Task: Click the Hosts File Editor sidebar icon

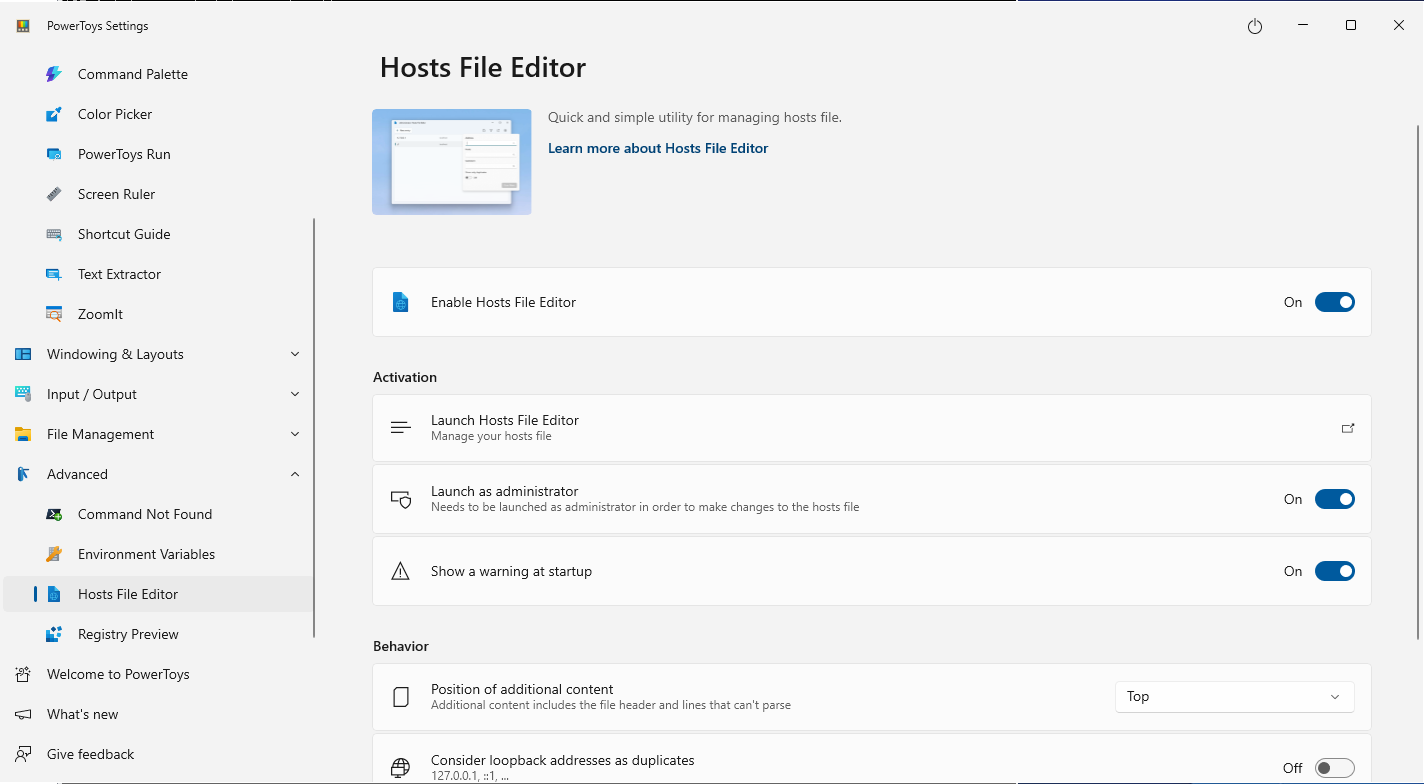Action: tap(54, 594)
